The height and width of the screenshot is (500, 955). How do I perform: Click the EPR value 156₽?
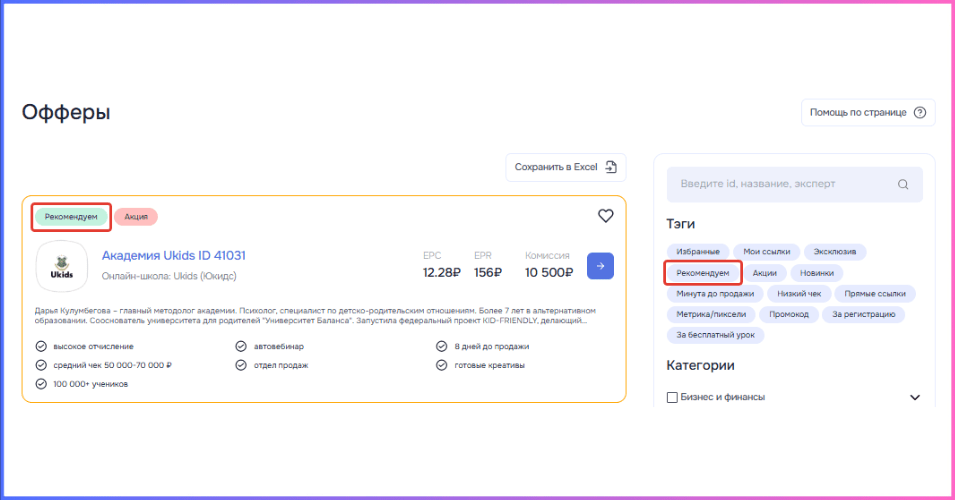tap(488, 273)
